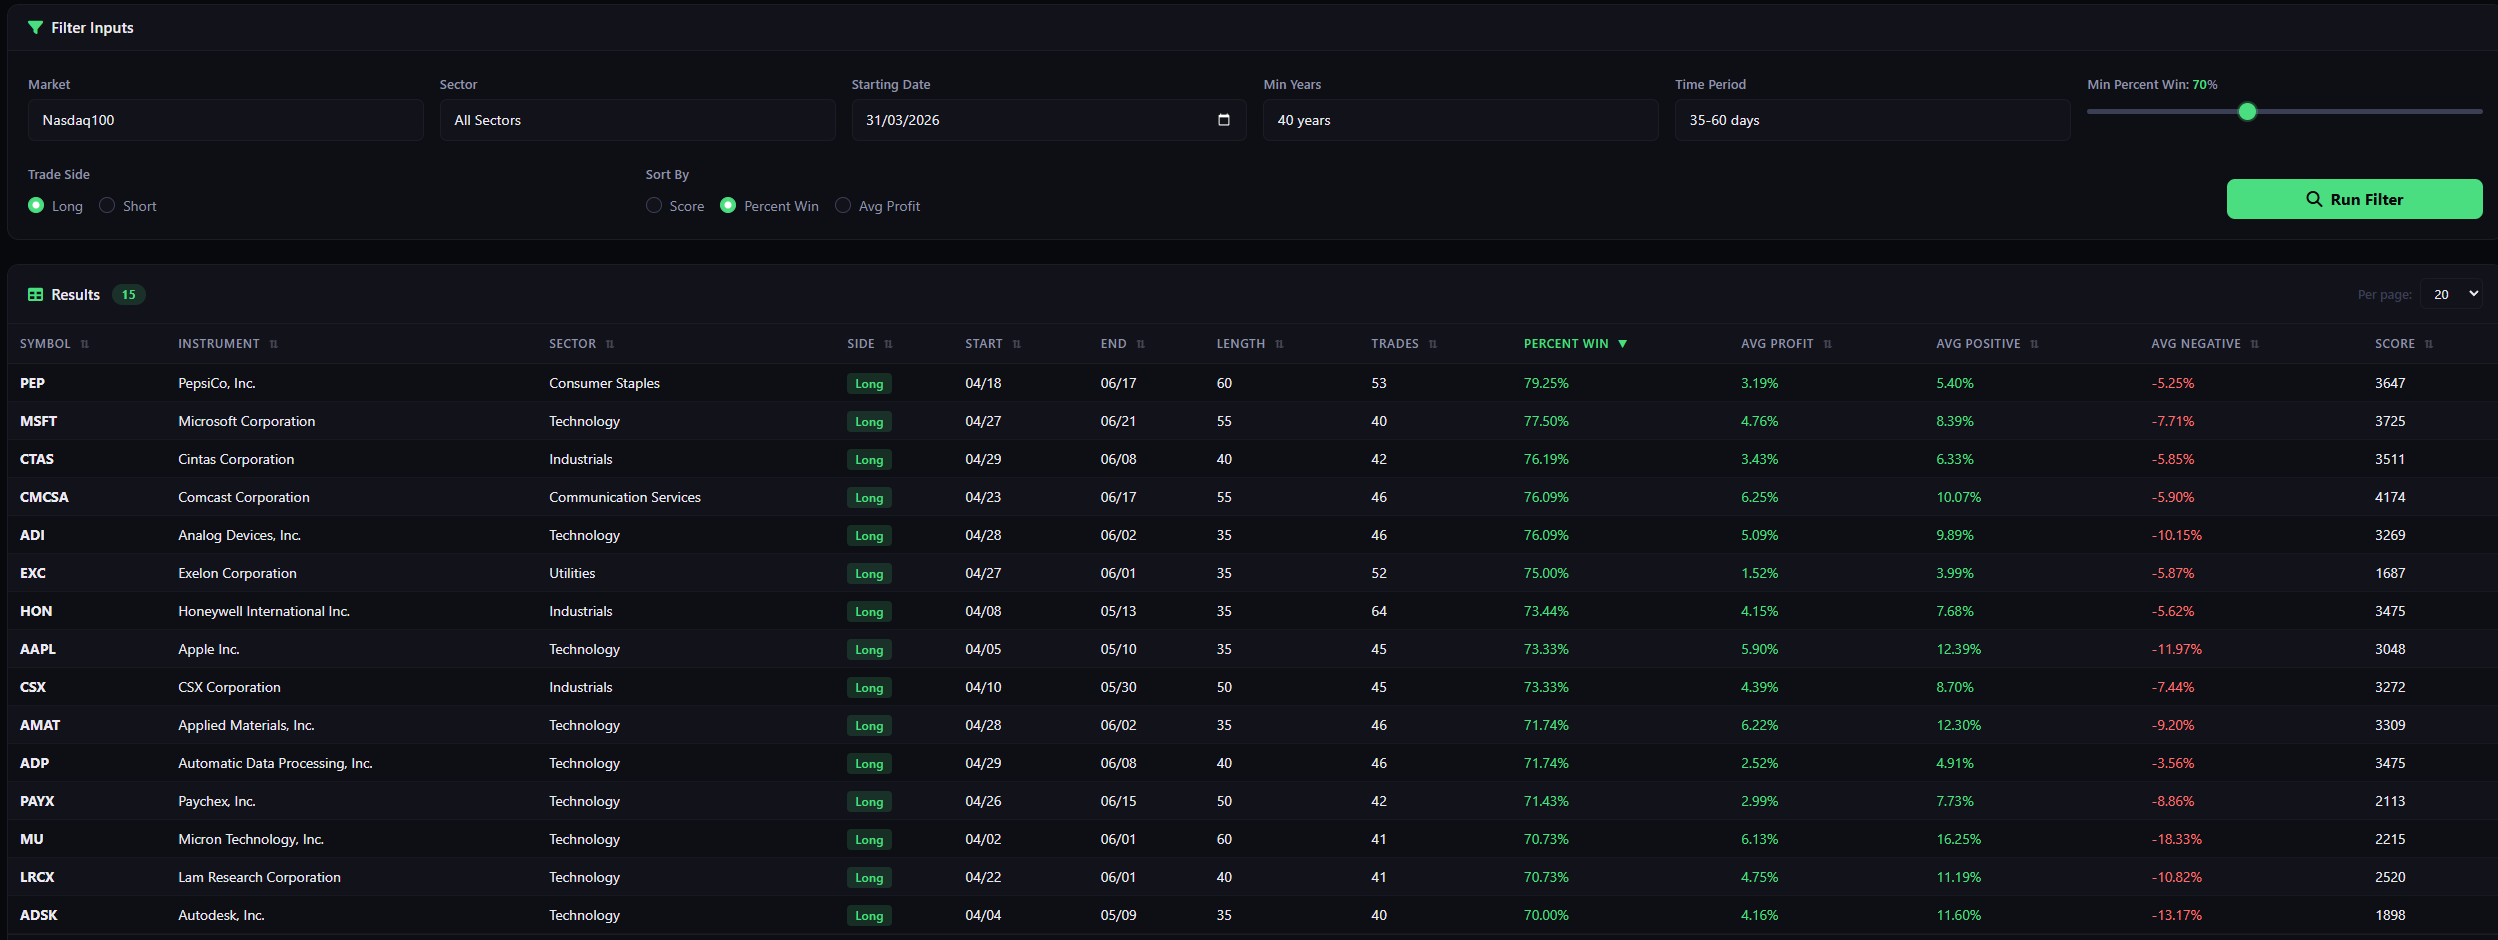This screenshot has width=2498, height=940.
Task: Click the sort icon on SCORE column
Action: pyautogui.click(x=2429, y=343)
